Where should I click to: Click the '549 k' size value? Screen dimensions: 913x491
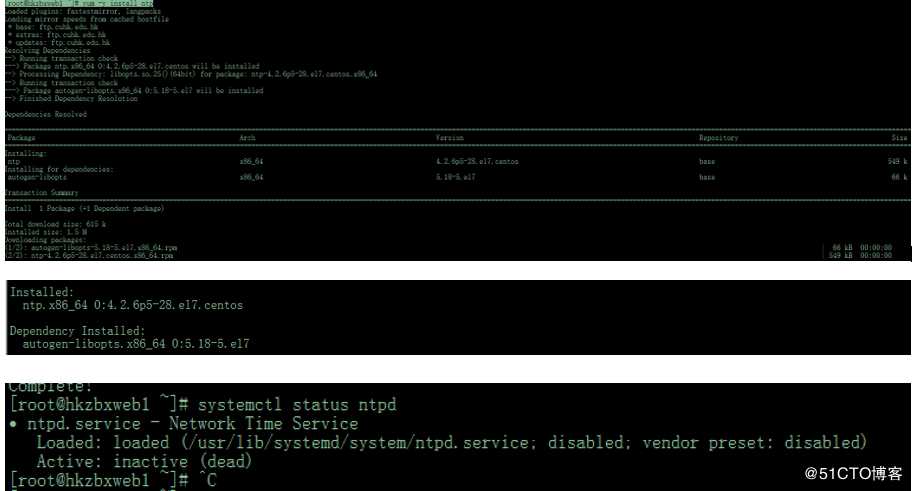897,161
